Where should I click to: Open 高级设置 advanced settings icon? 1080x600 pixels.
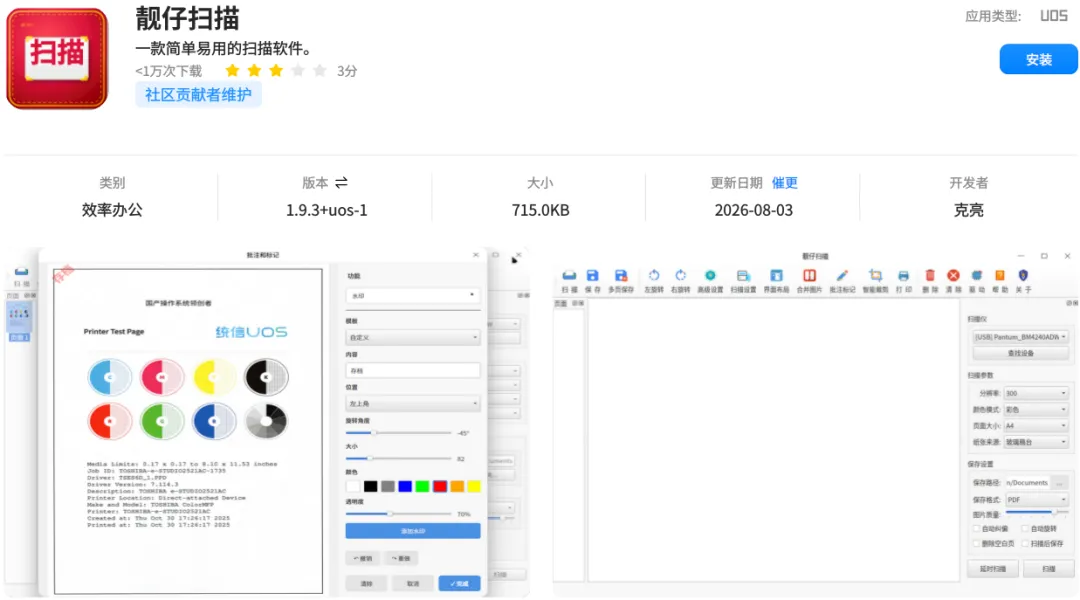[x=710, y=276]
